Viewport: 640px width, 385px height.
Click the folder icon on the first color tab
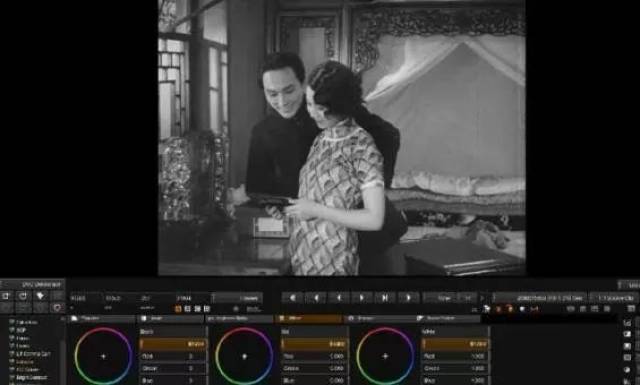coord(75,318)
